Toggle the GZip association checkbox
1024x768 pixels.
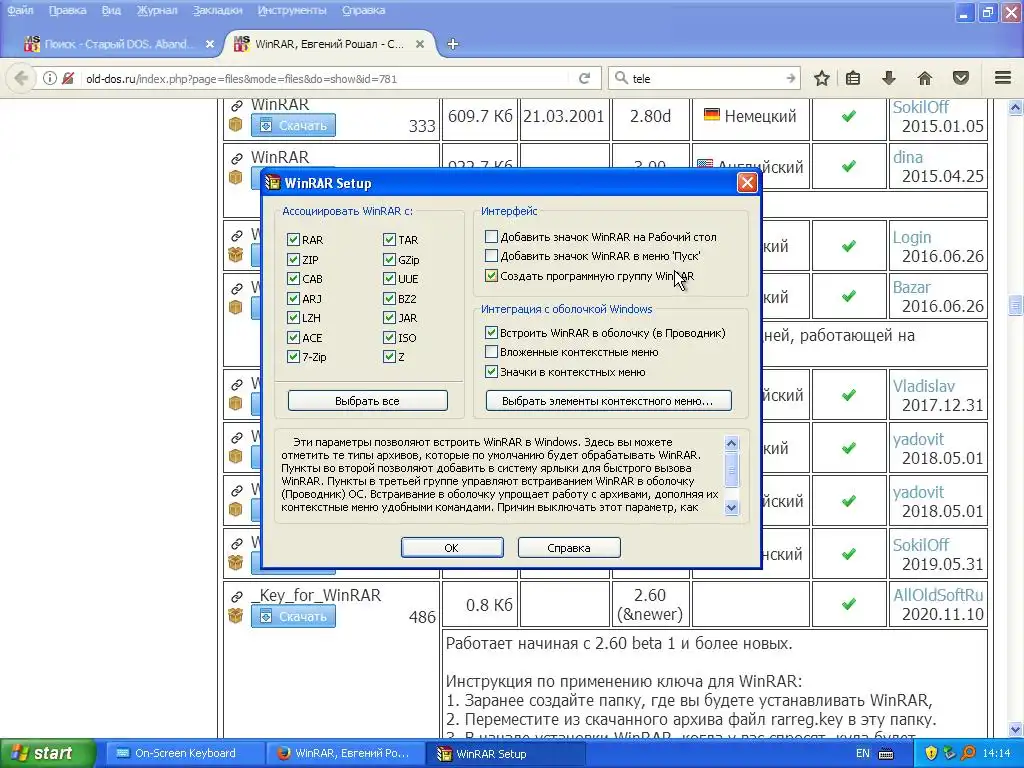pyautogui.click(x=389, y=259)
